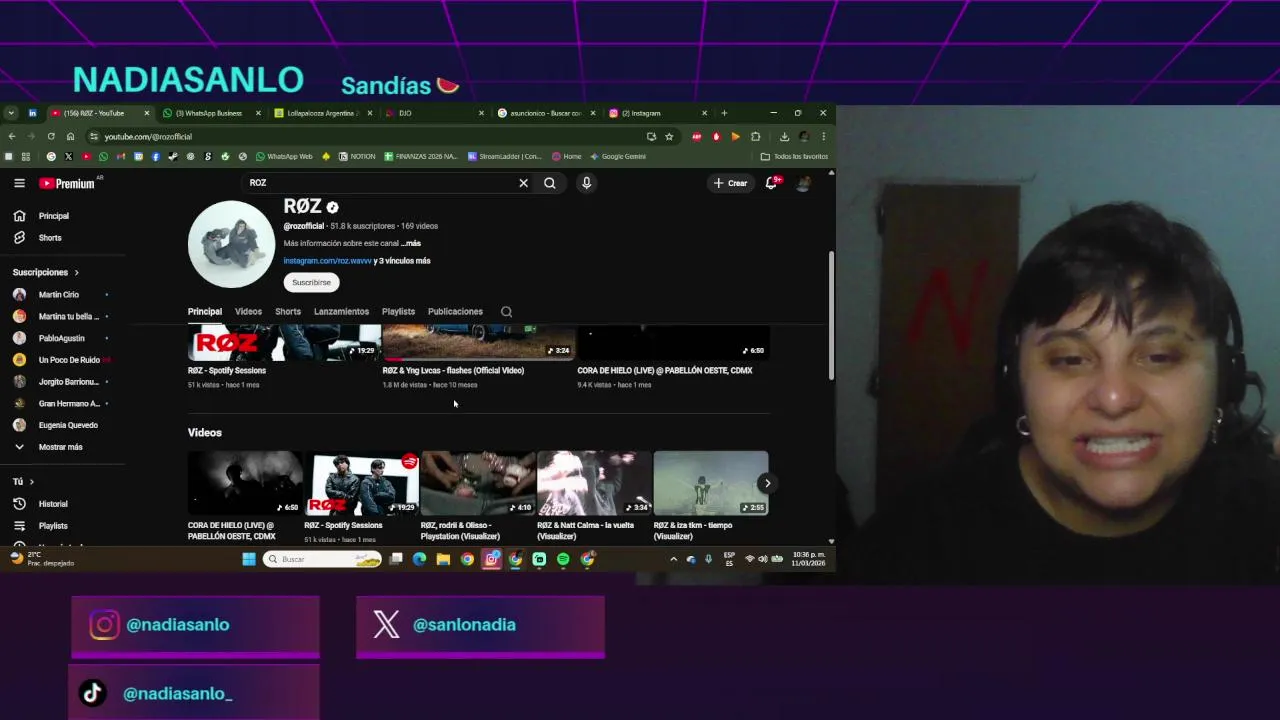Clear the ROZ search text
The image size is (1280, 720).
pos(523,183)
